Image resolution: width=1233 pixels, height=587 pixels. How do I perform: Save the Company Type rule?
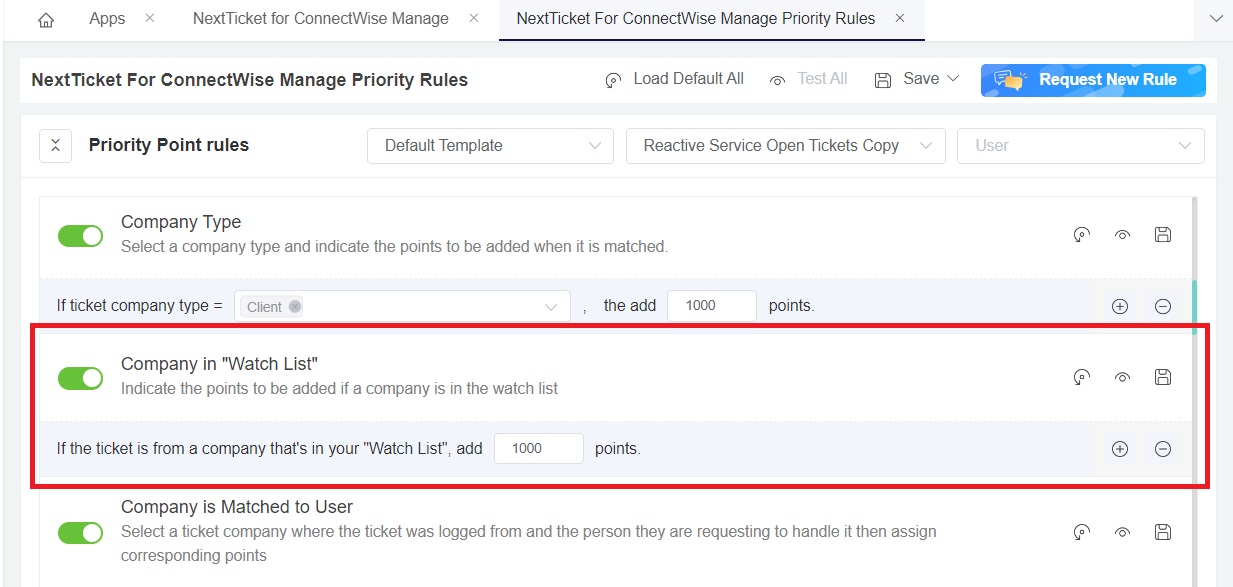point(1163,235)
